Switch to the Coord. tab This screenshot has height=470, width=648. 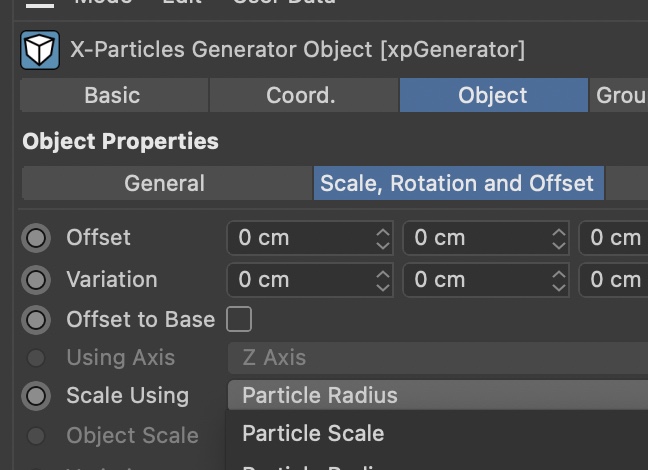pyautogui.click(x=301, y=95)
